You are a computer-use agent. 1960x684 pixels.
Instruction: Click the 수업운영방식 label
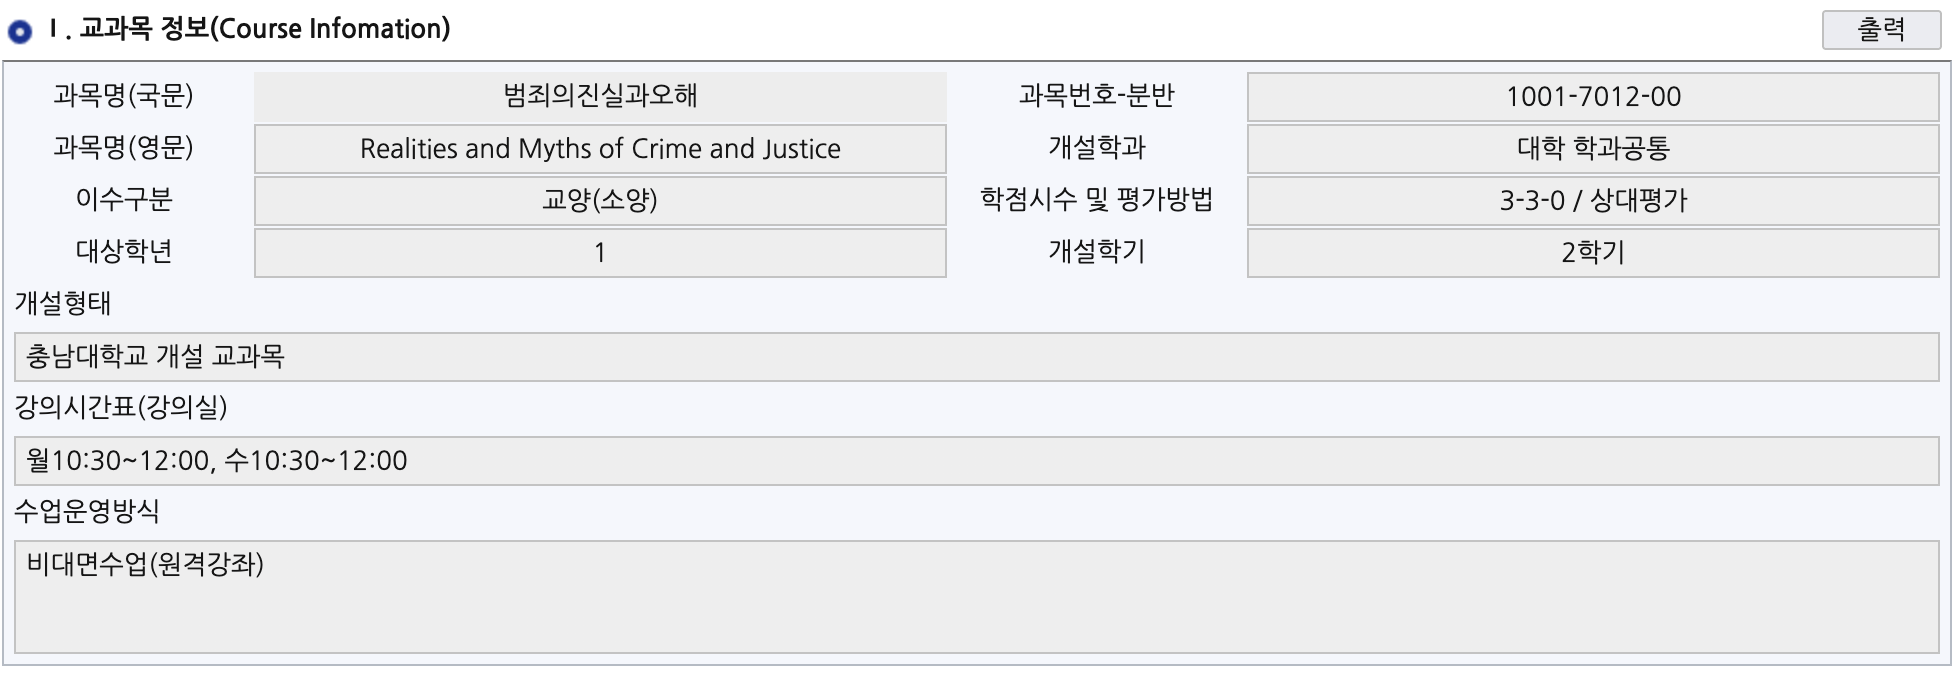pos(87,511)
